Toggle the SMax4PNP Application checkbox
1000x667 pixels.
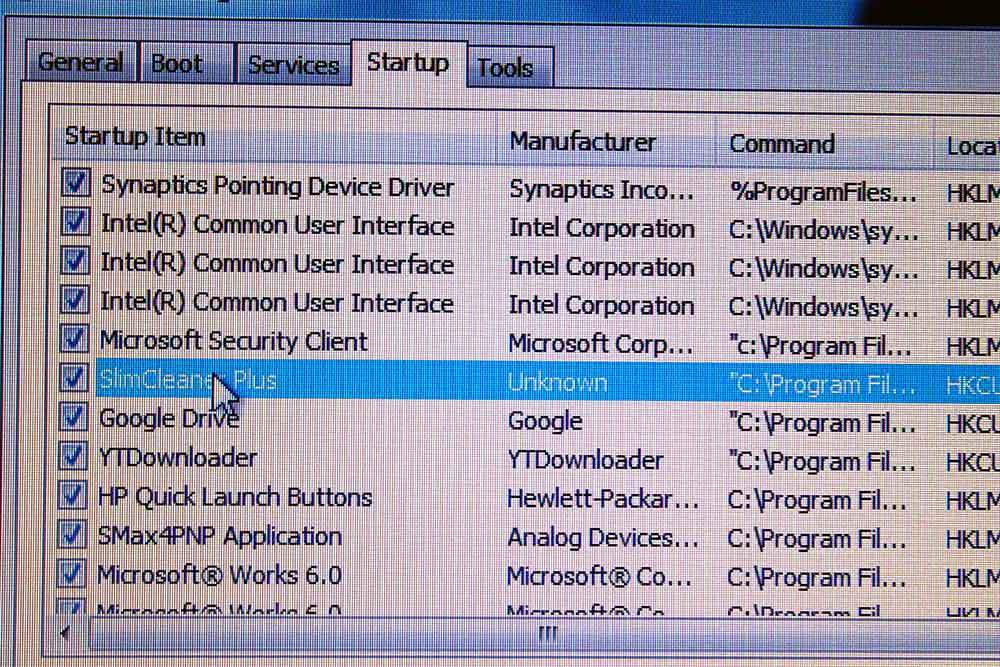click(71, 534)
